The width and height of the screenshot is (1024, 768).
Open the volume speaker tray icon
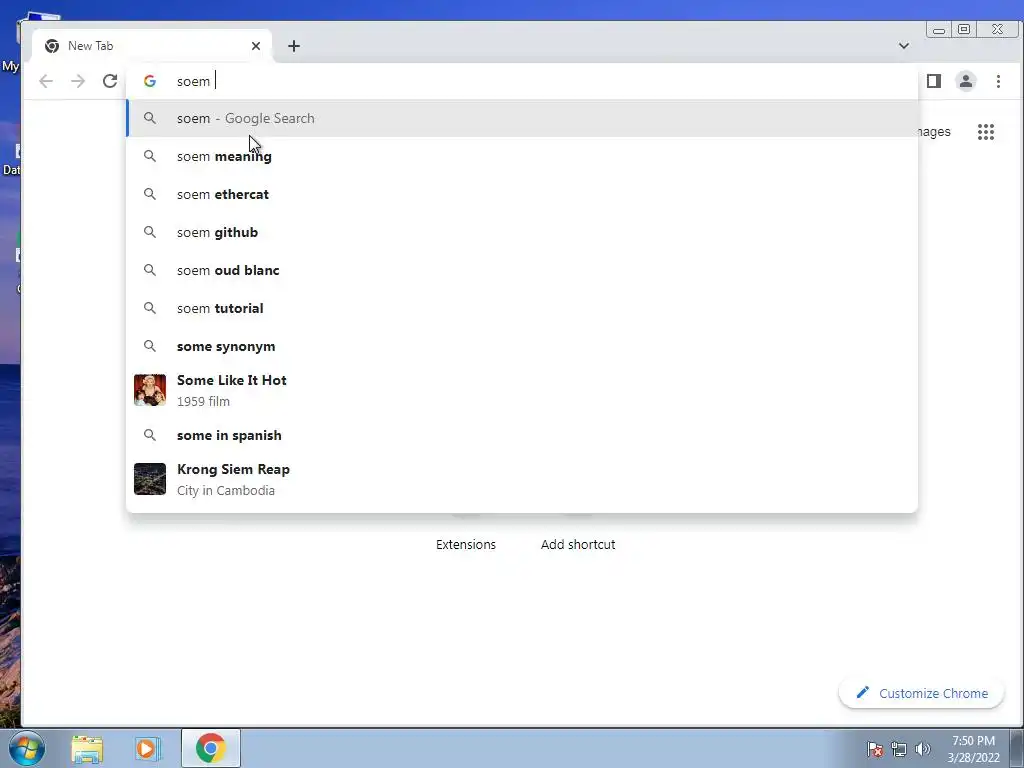923,749
